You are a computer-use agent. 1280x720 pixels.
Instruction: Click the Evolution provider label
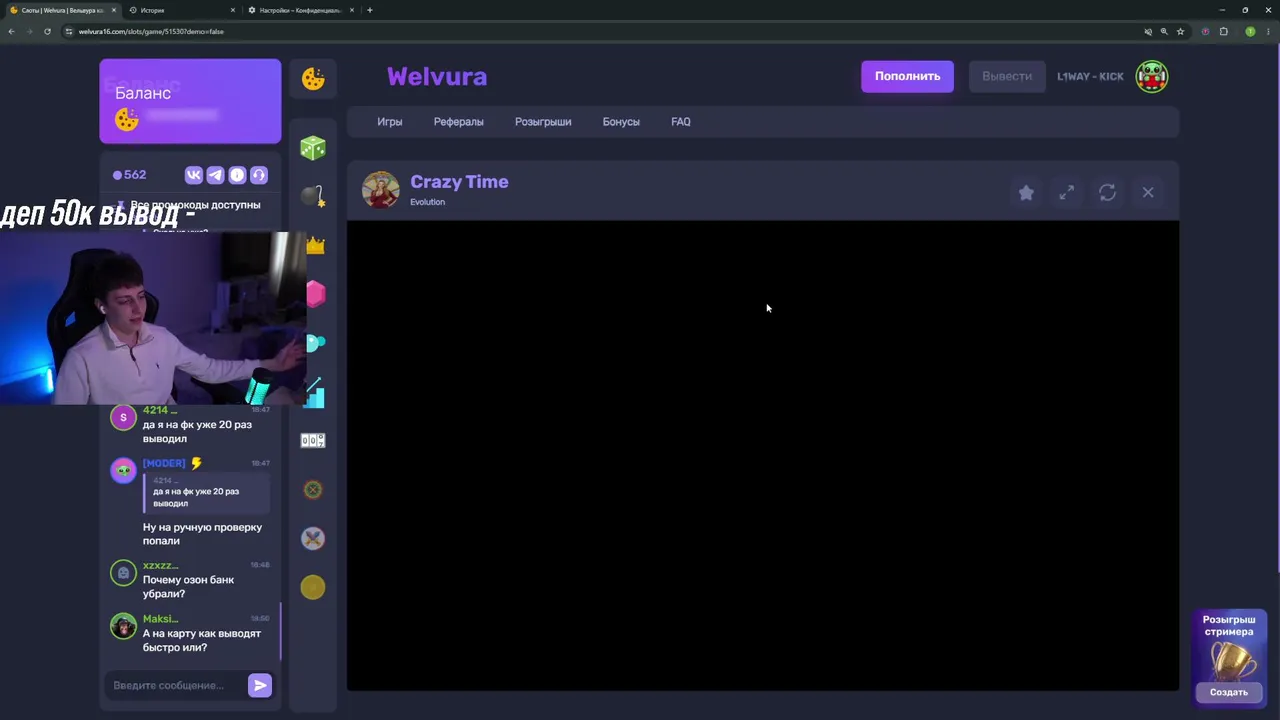(x=428, y=202)
